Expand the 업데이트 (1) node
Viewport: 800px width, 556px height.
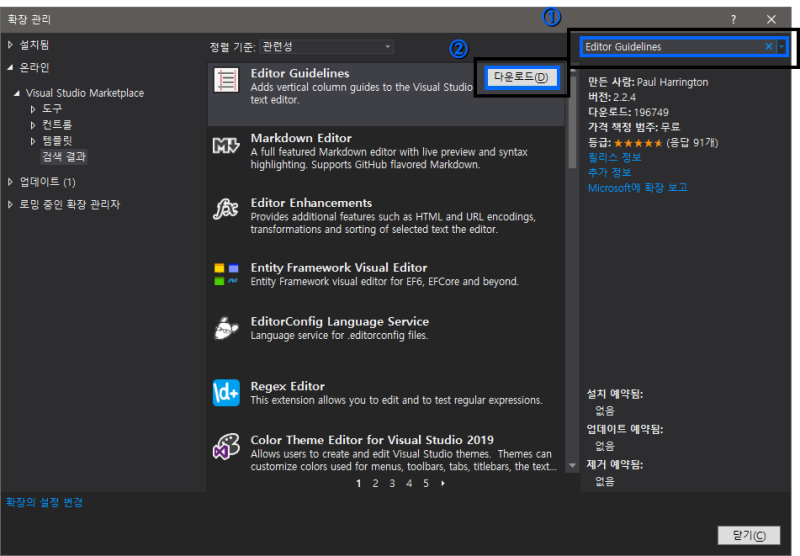coord(10,182)
